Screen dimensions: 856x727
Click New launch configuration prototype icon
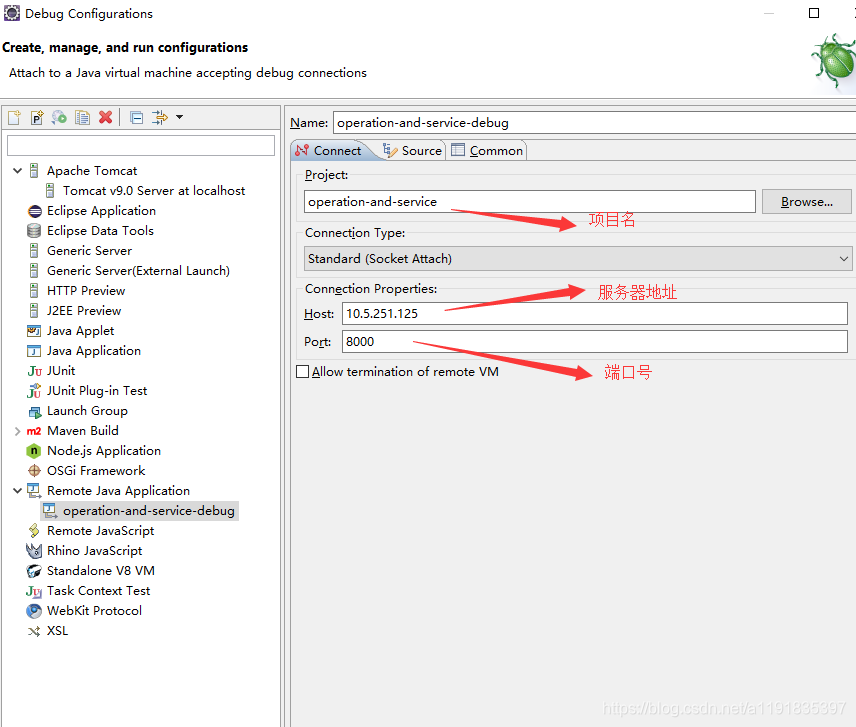pyautogui.click(x=37, y=117)
